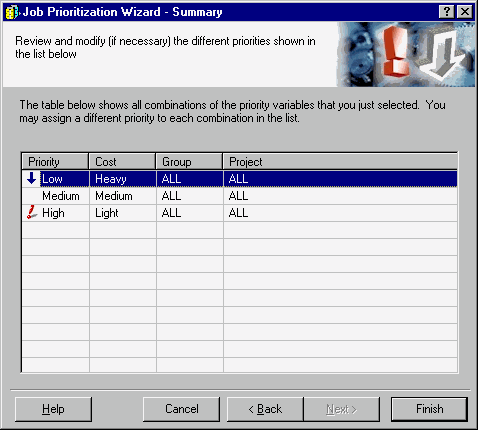
Task: Click the Heavy cost cell
Action: (x=123, y=179)
